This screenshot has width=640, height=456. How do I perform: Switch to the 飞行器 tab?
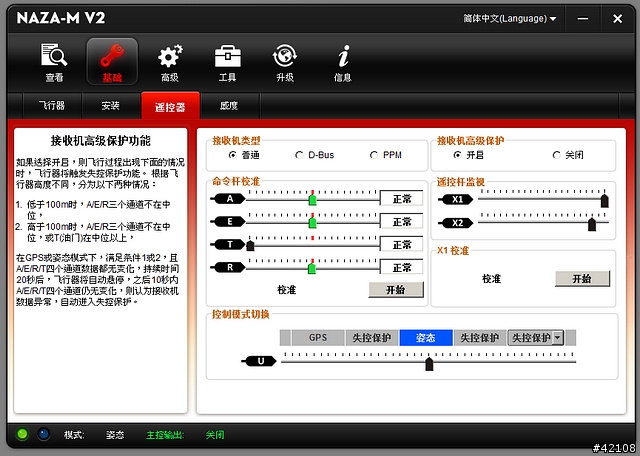52,106
